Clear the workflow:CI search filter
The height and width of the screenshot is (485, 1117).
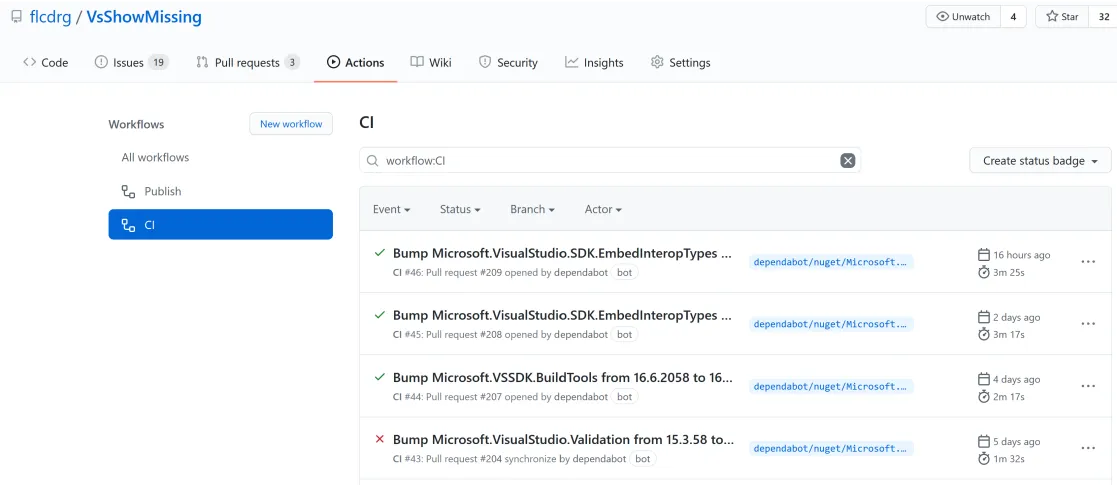click(x=848, y=161)
